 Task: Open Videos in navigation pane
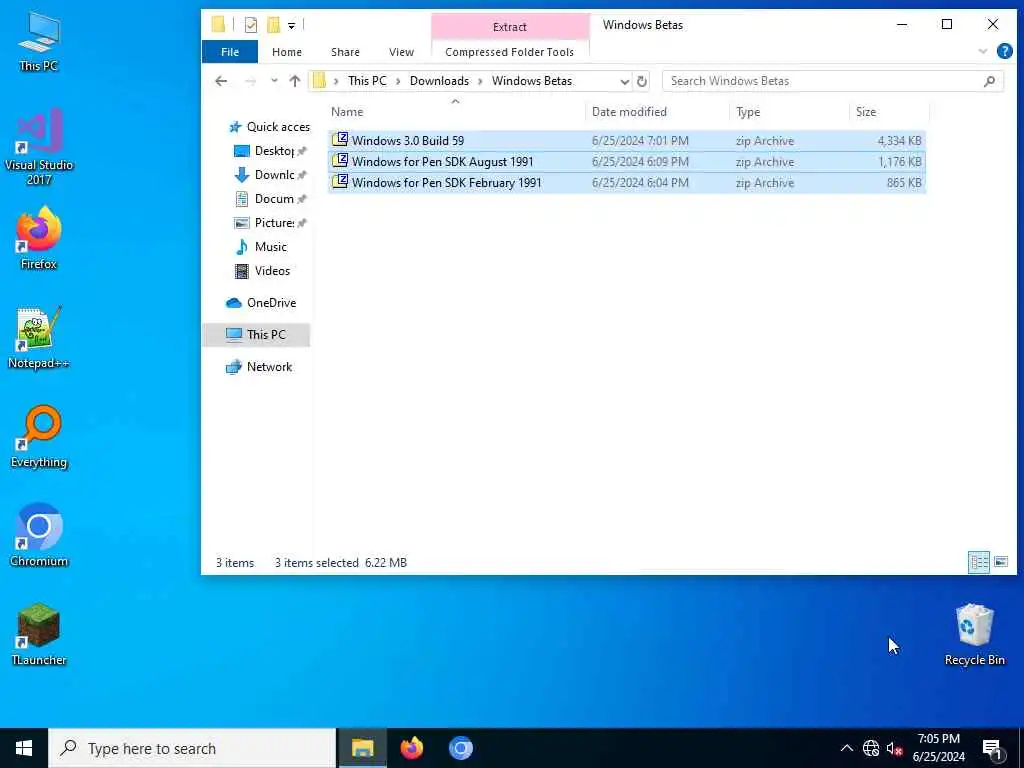pos(262,271)
